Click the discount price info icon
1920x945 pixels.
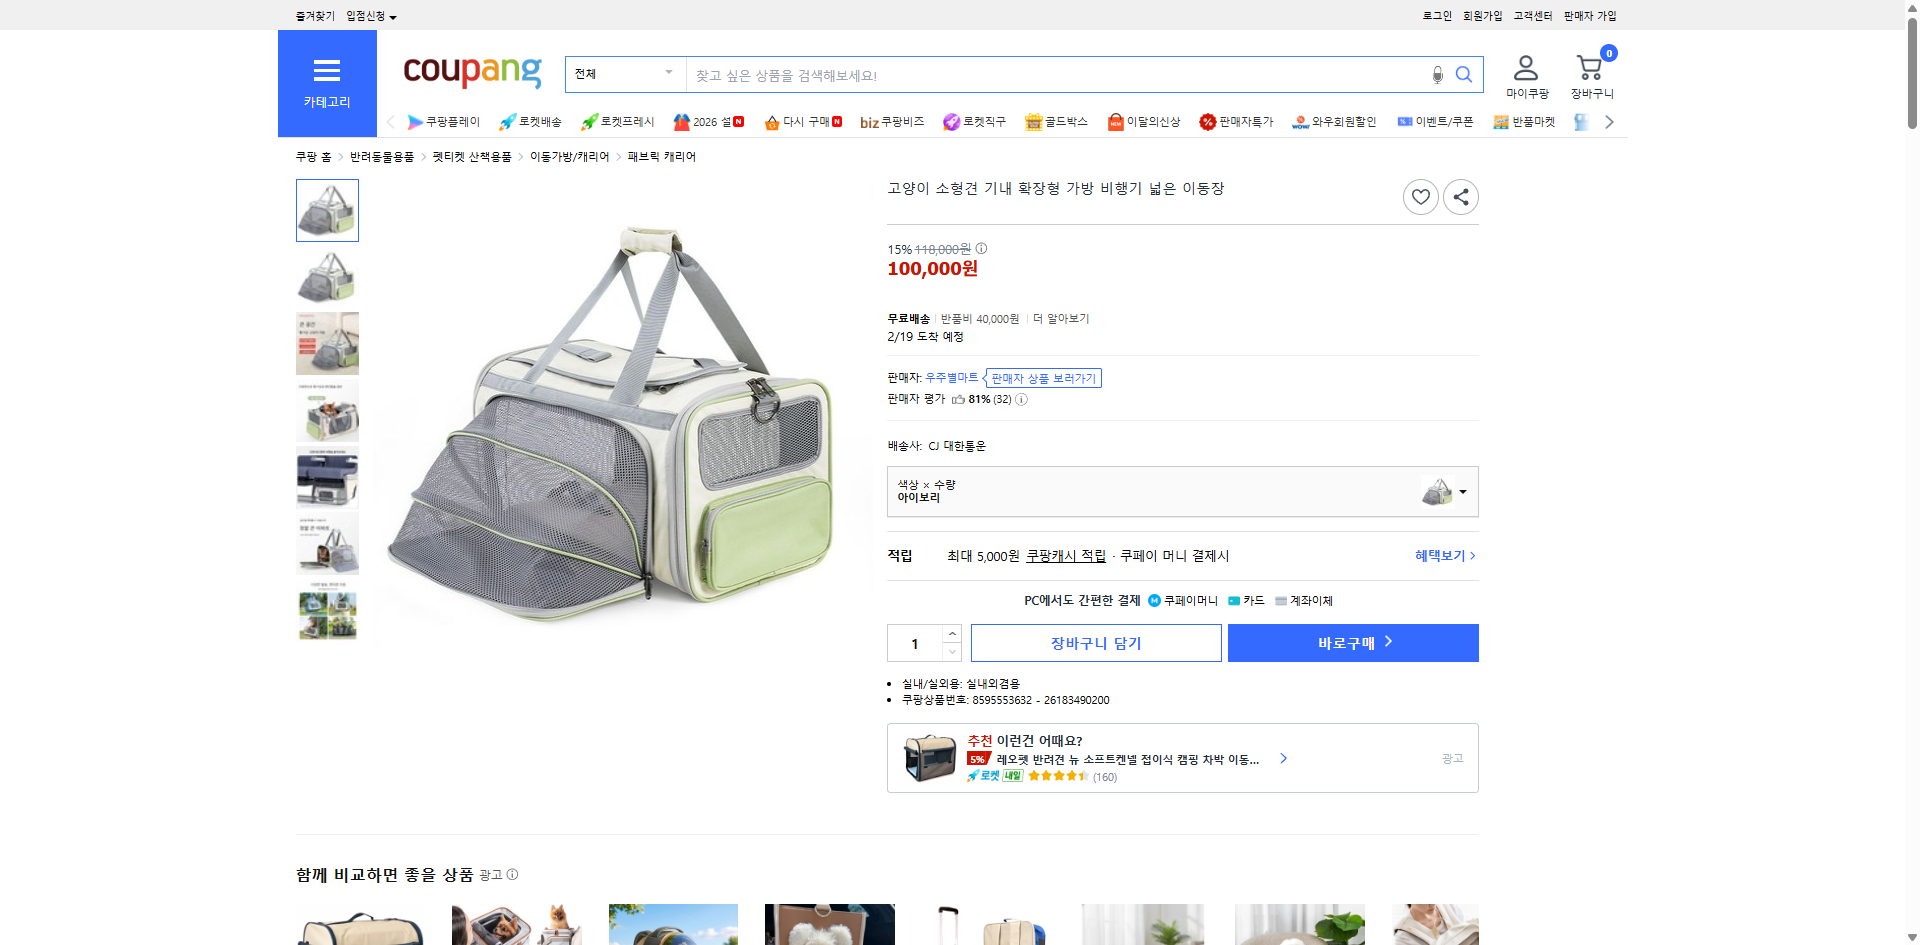click(x=981, y=248)
